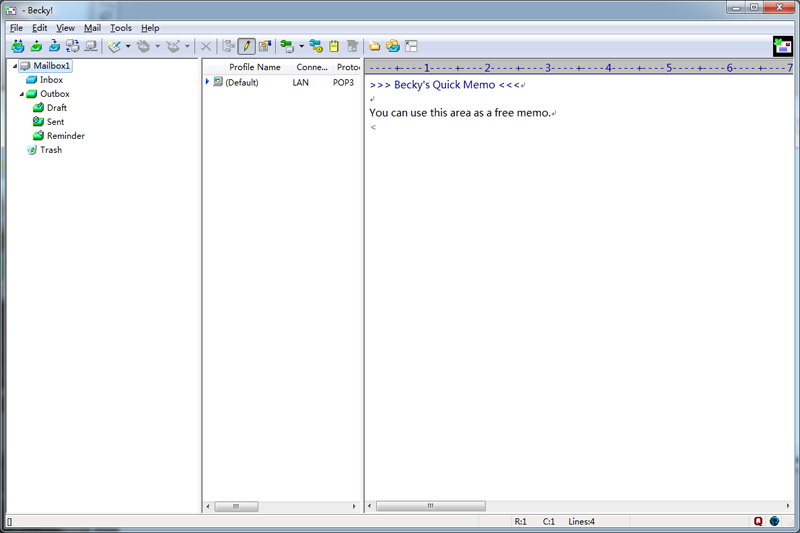Click the yellow pencil toolbar button

click(x=246, y=46)
